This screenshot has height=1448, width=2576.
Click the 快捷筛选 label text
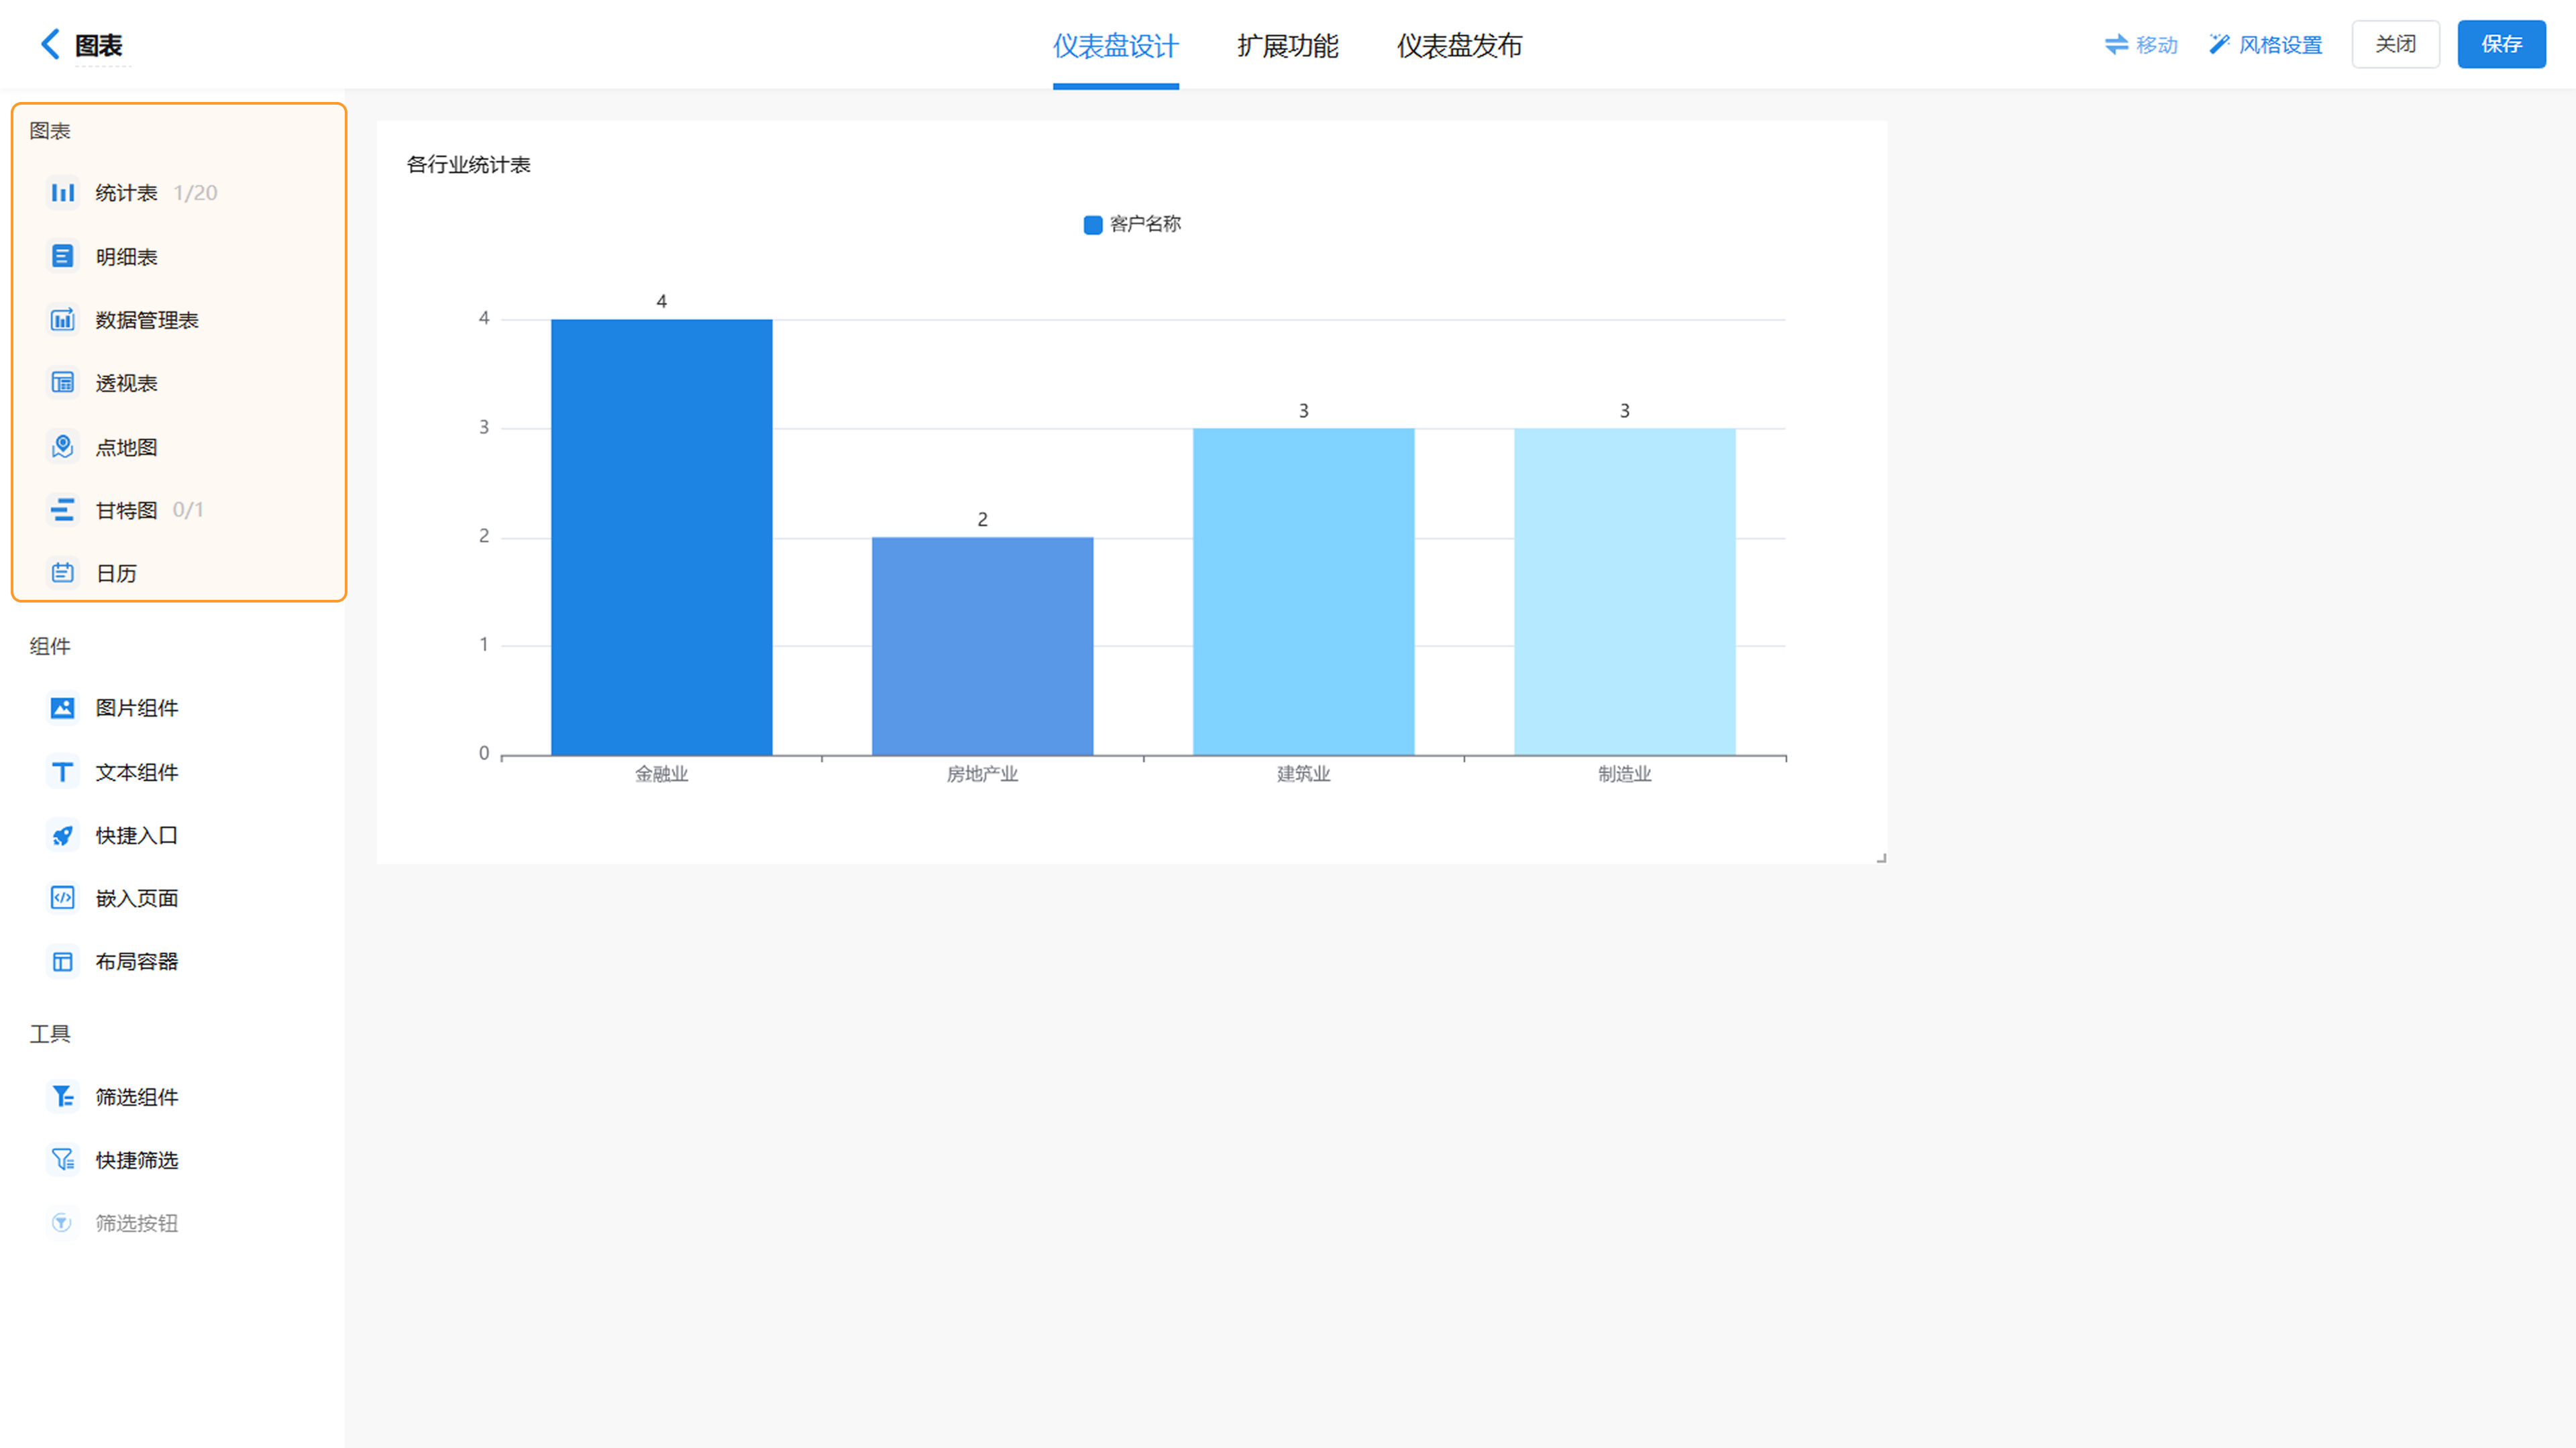(137, 1160)
